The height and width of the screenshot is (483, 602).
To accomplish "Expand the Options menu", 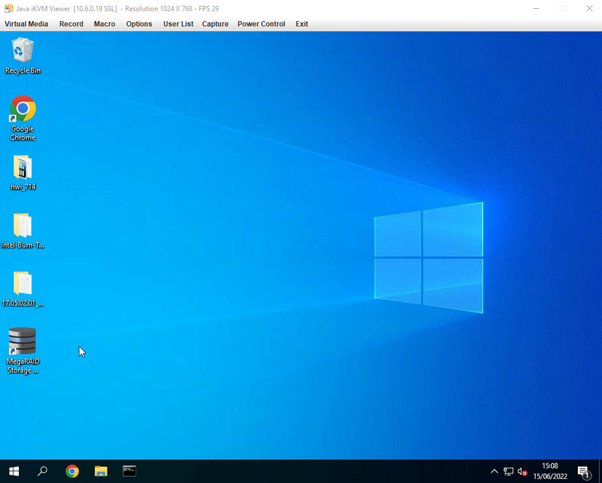I will [139, 24].
